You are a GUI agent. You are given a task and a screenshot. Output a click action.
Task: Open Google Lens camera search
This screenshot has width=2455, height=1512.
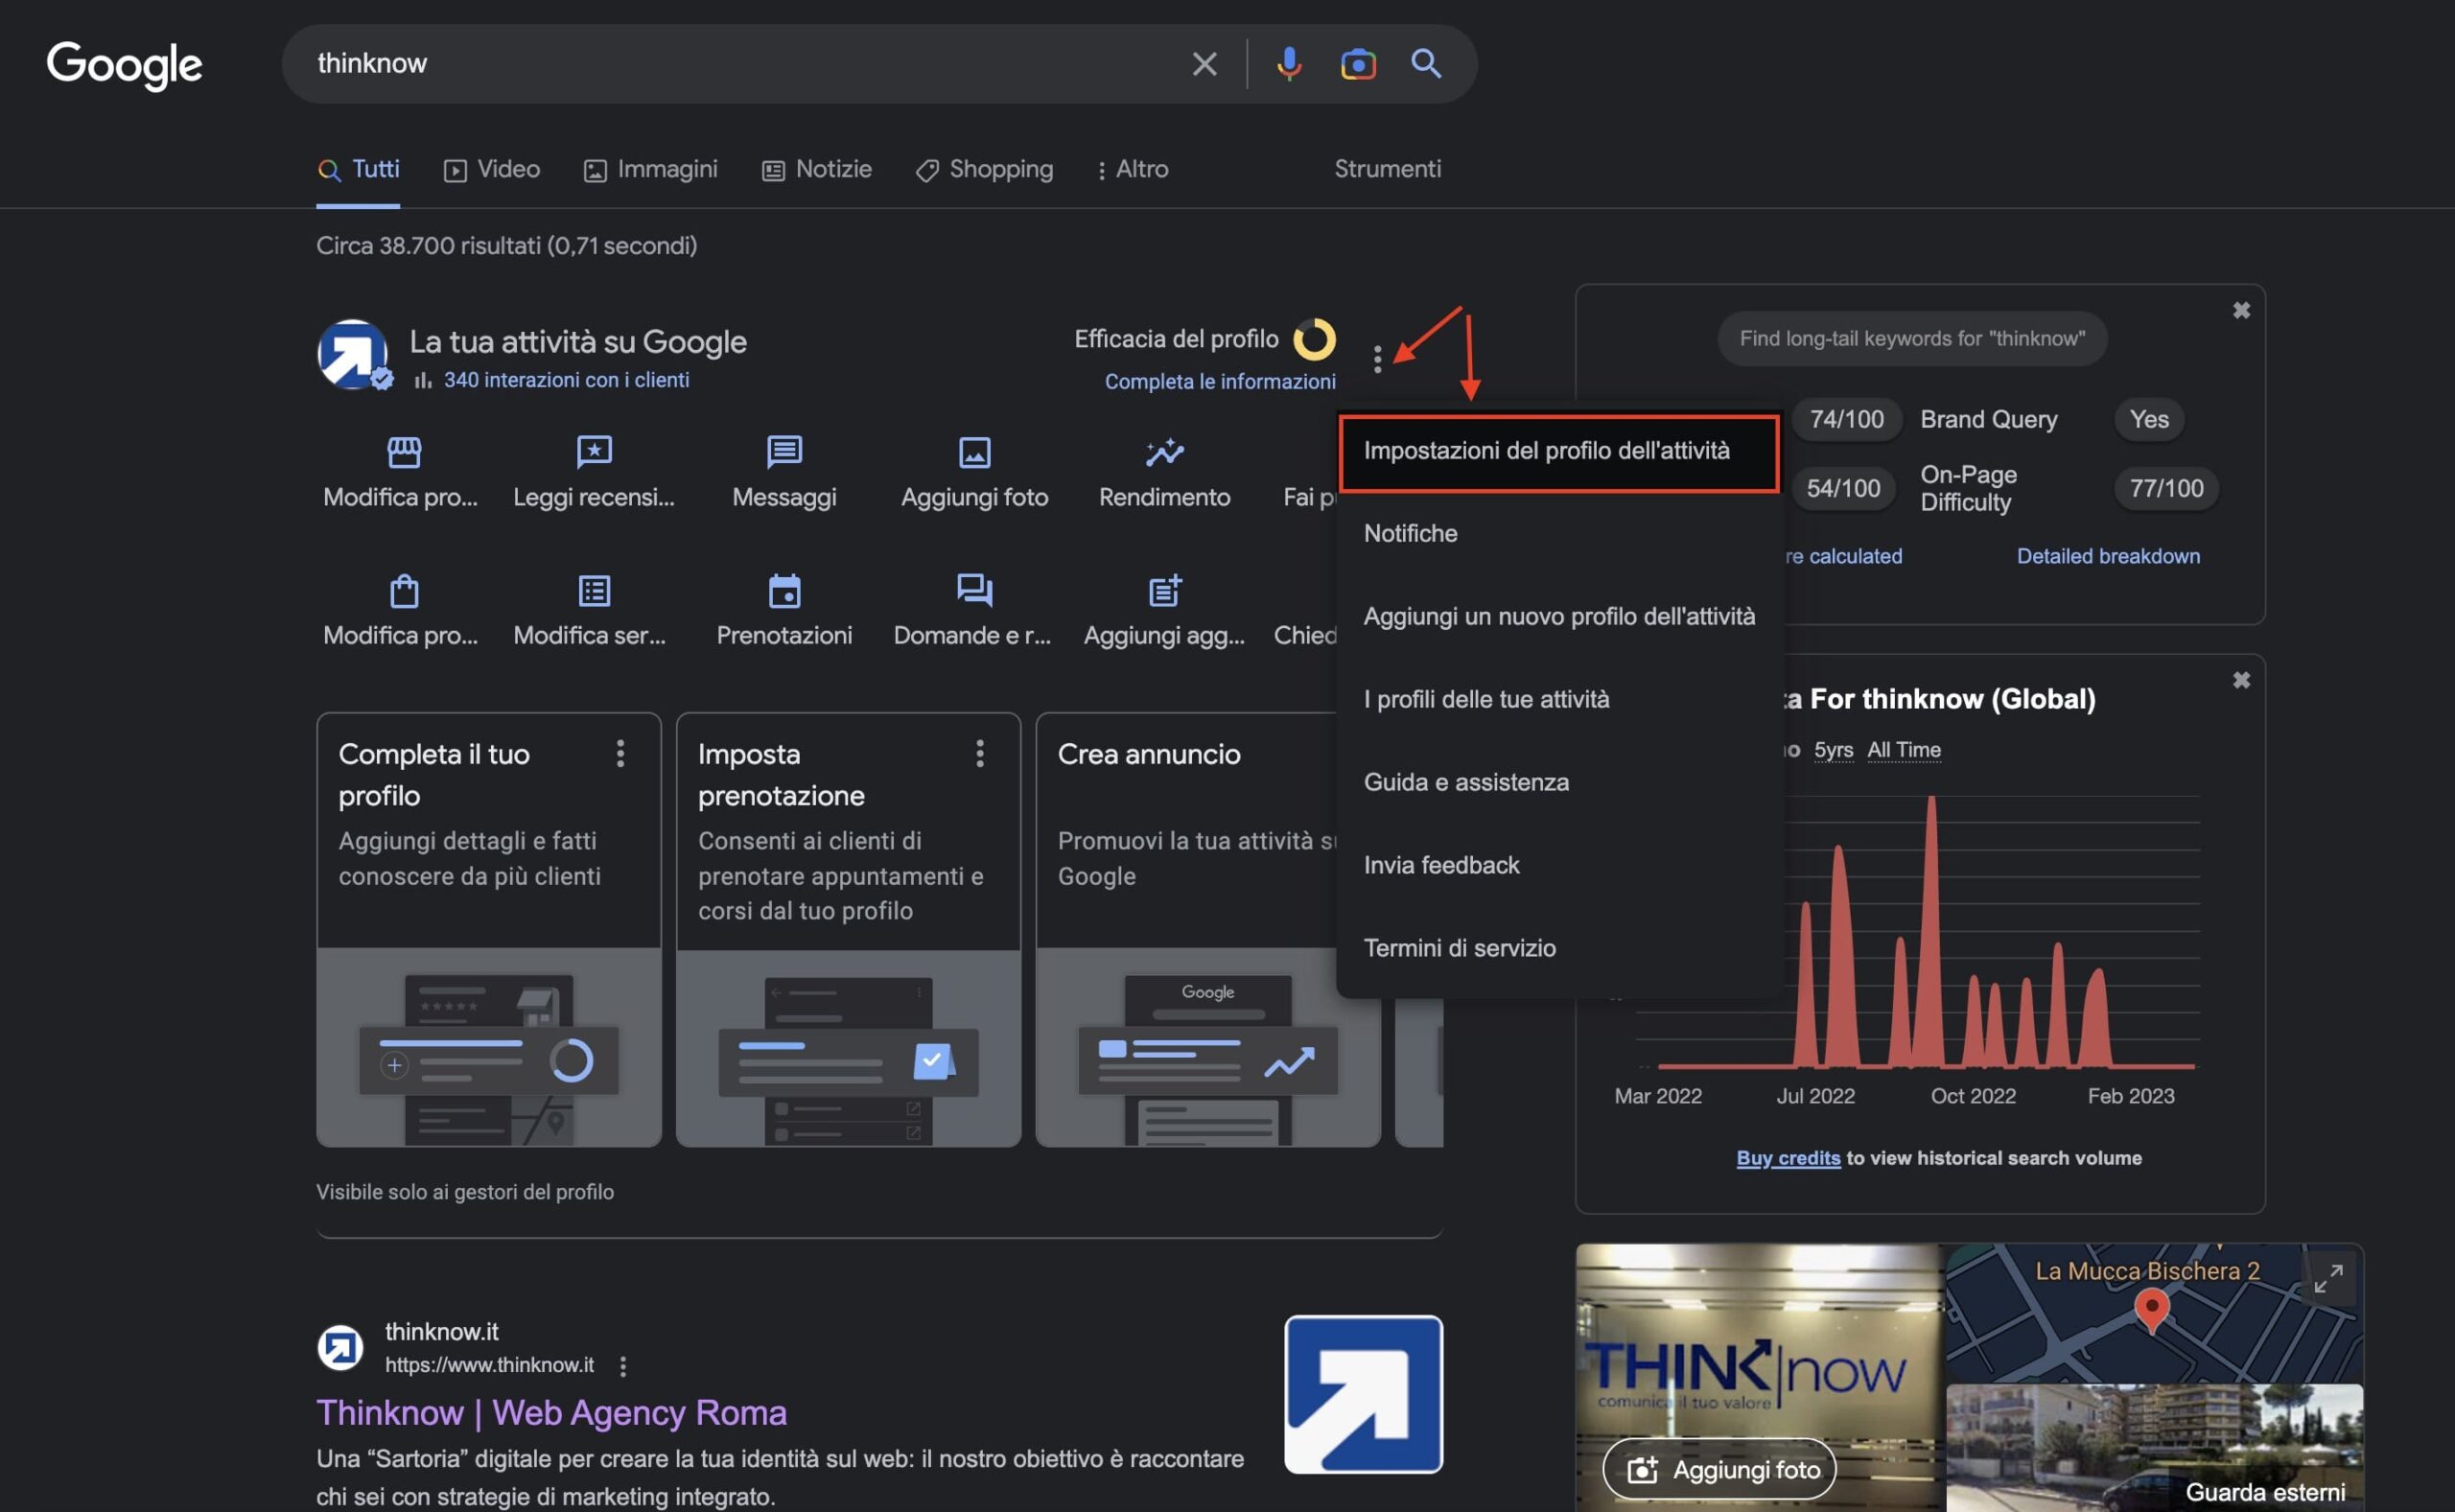pos(1358,63)
